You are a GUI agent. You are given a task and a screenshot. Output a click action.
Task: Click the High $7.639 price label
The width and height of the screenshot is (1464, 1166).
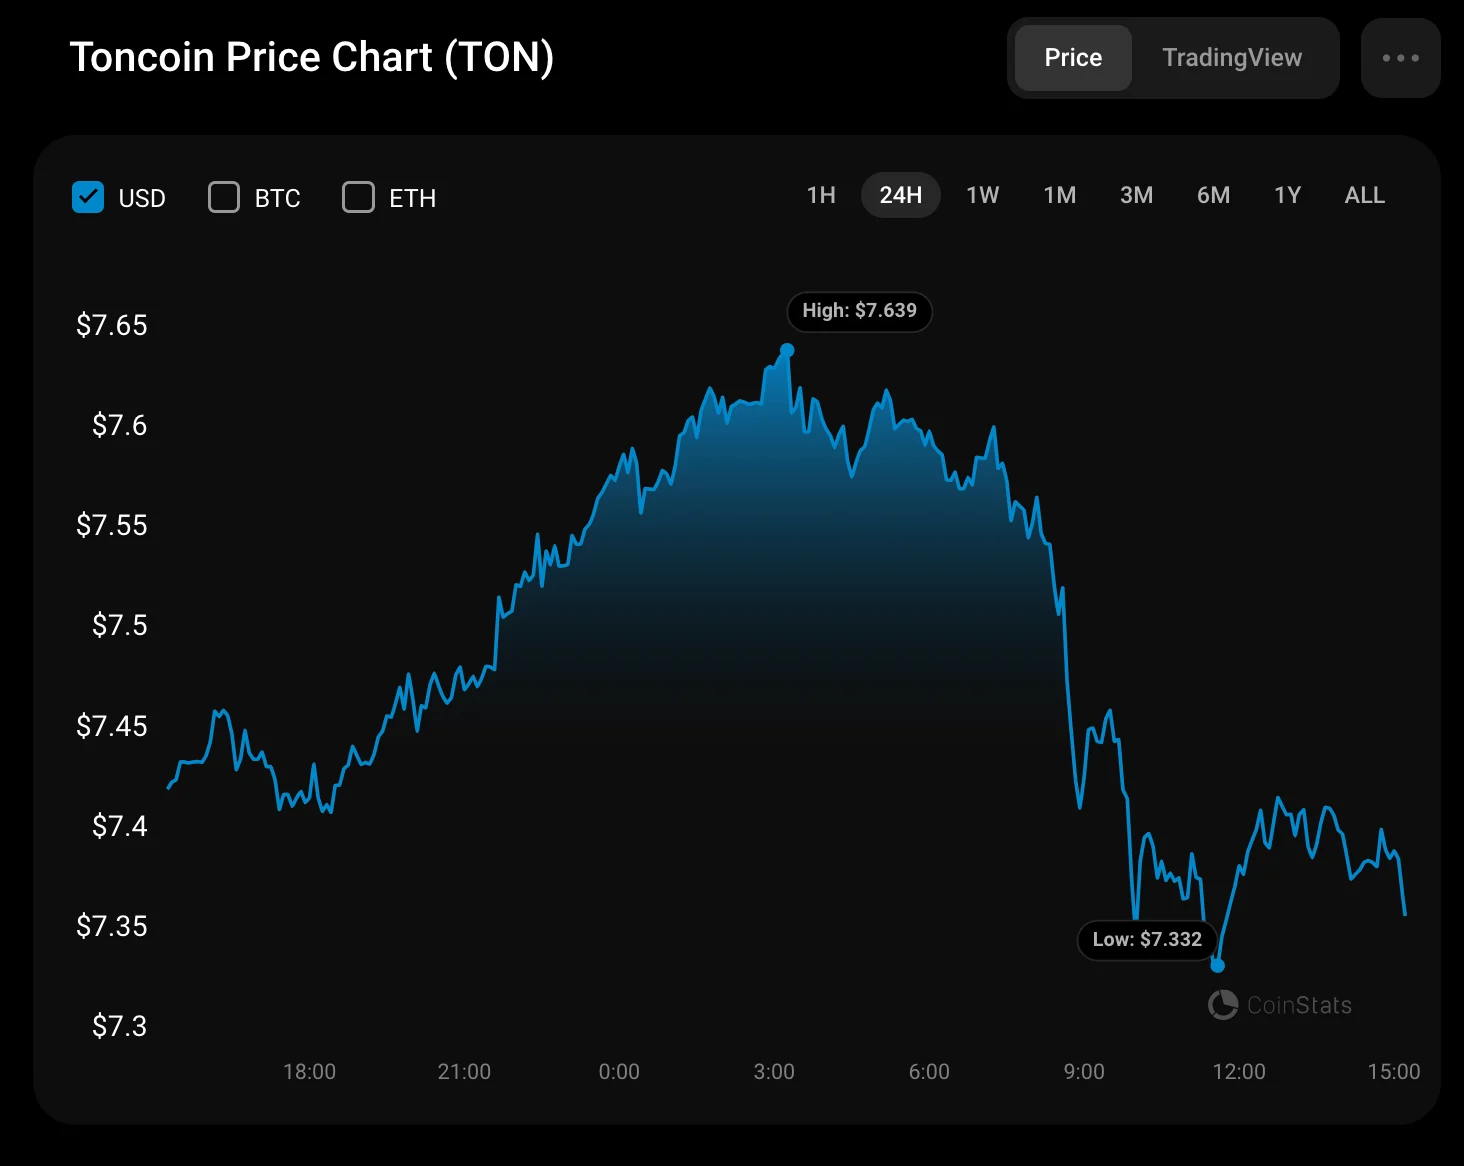click(859, 311)
